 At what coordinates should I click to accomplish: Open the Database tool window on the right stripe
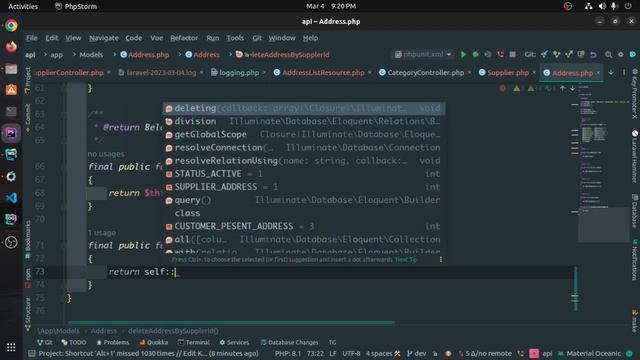(x=635, y=211)
